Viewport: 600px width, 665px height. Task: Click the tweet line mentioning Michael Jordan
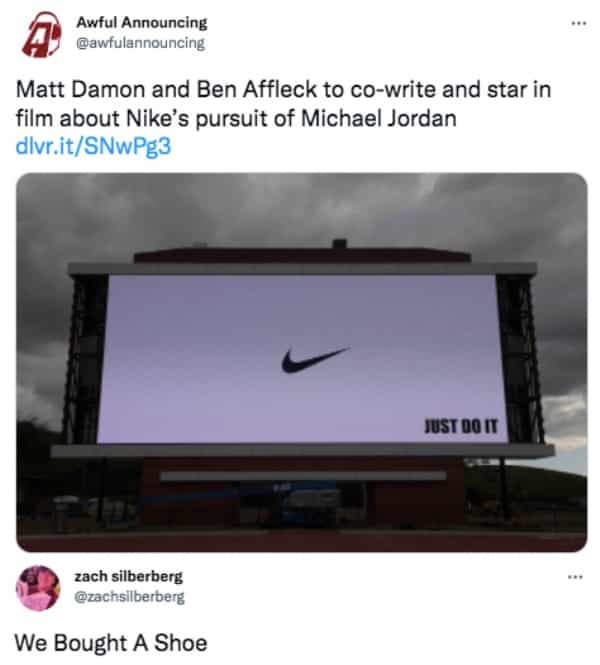(236, 118)
